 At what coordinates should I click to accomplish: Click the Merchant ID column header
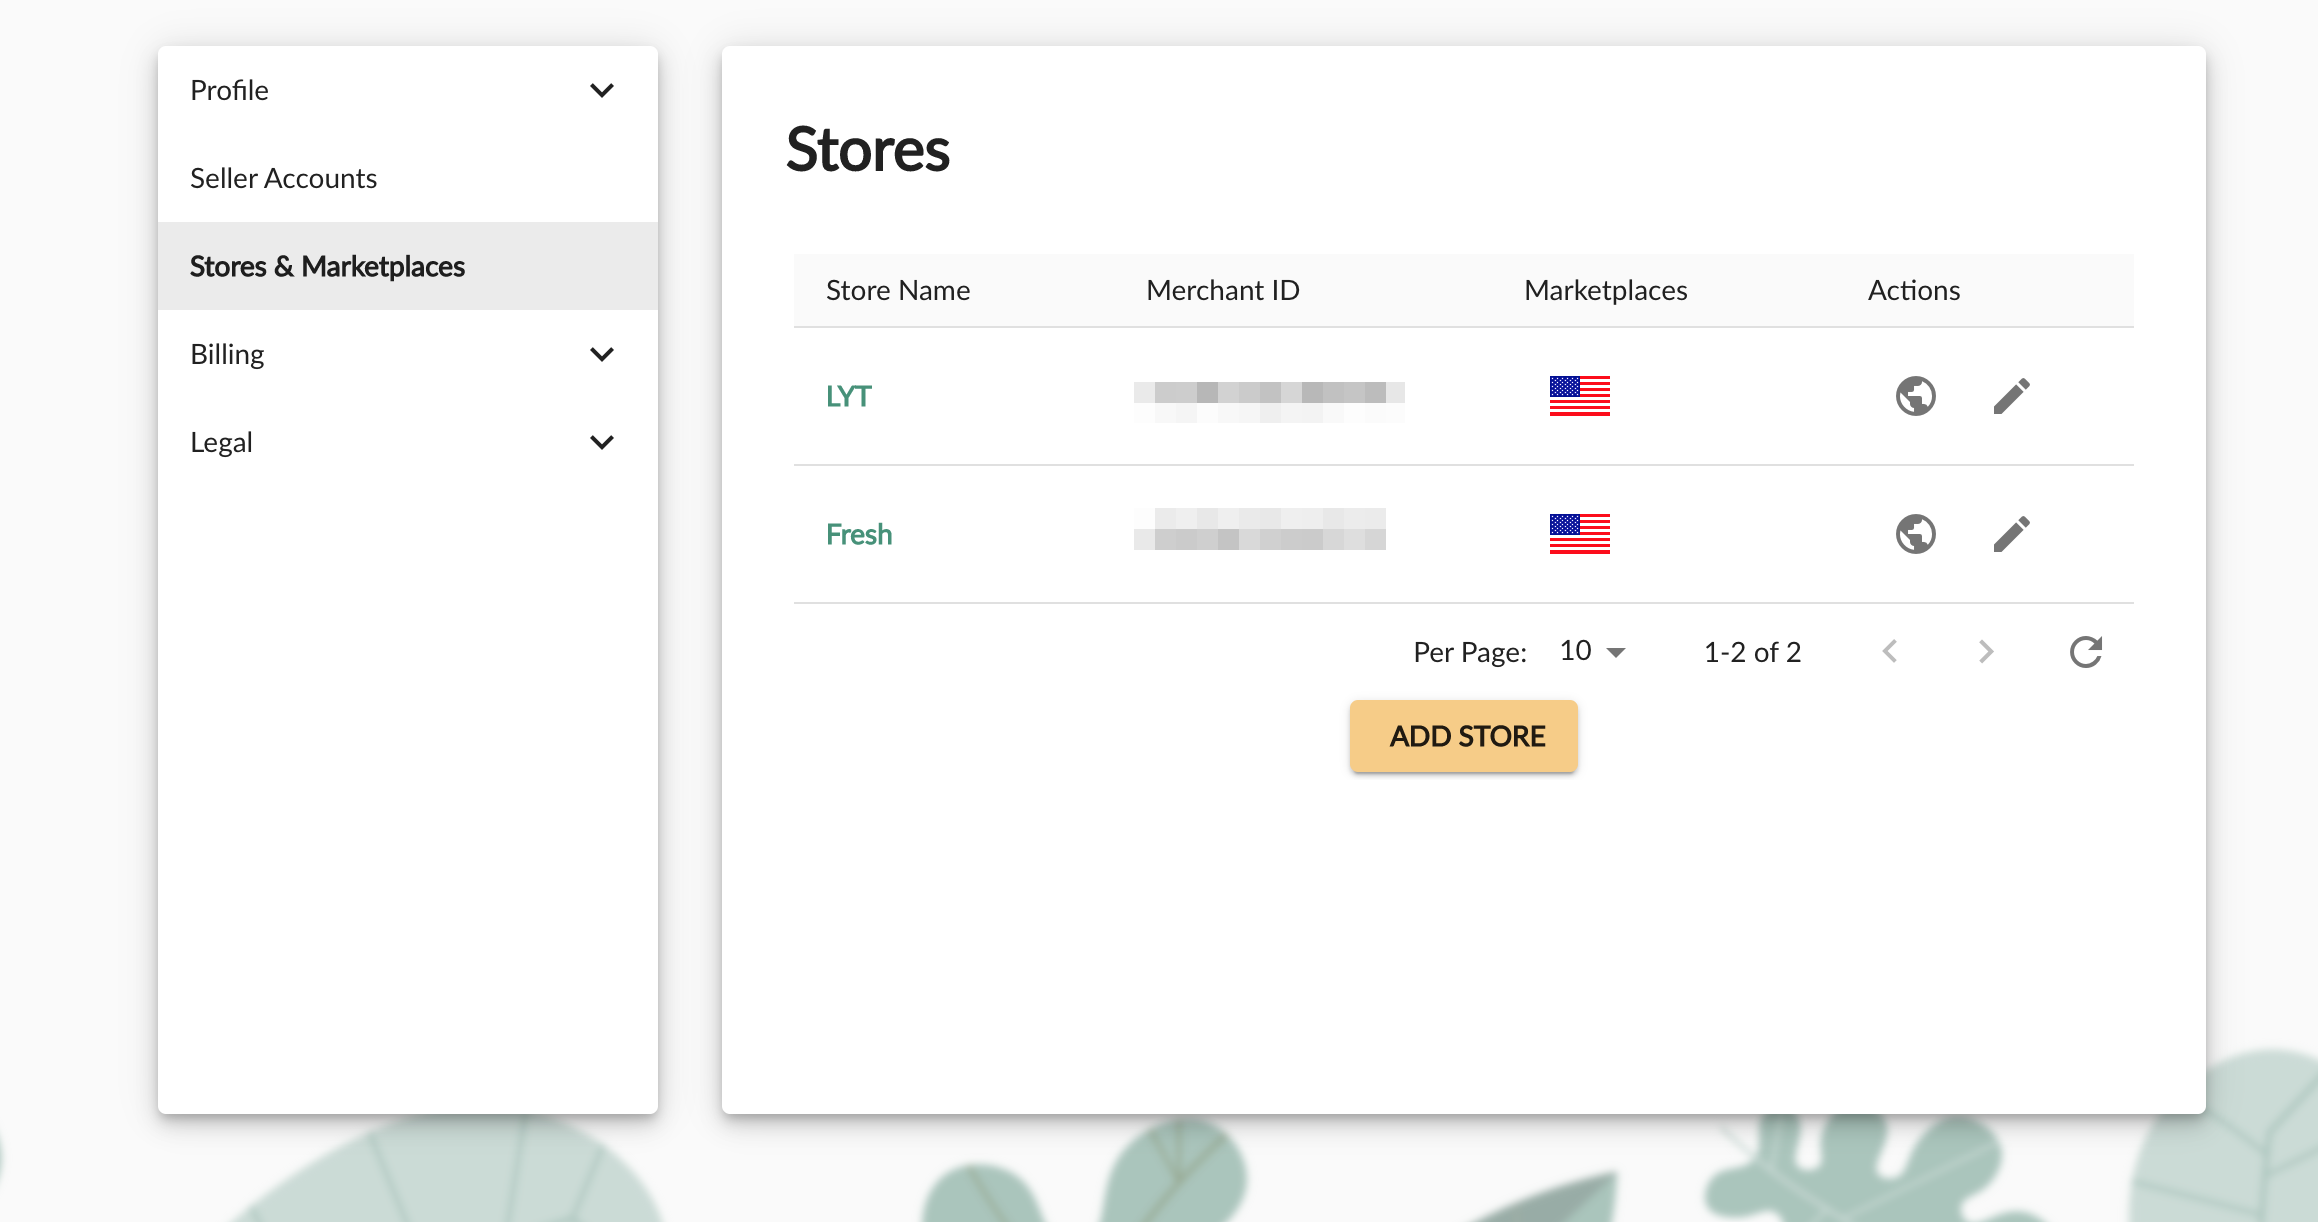coord(1223,290)
